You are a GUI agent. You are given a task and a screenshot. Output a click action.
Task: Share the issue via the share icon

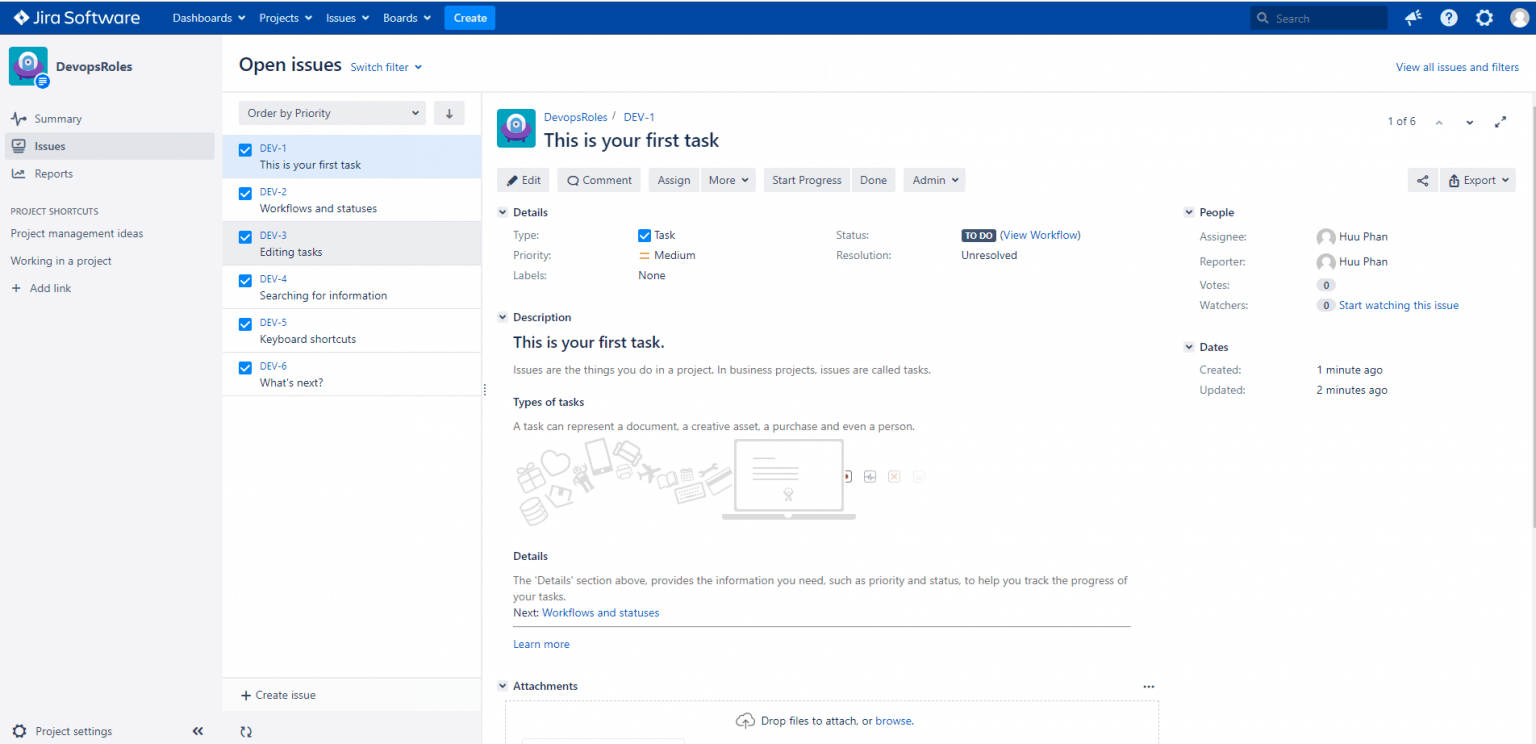click(x=1422, y=180)
